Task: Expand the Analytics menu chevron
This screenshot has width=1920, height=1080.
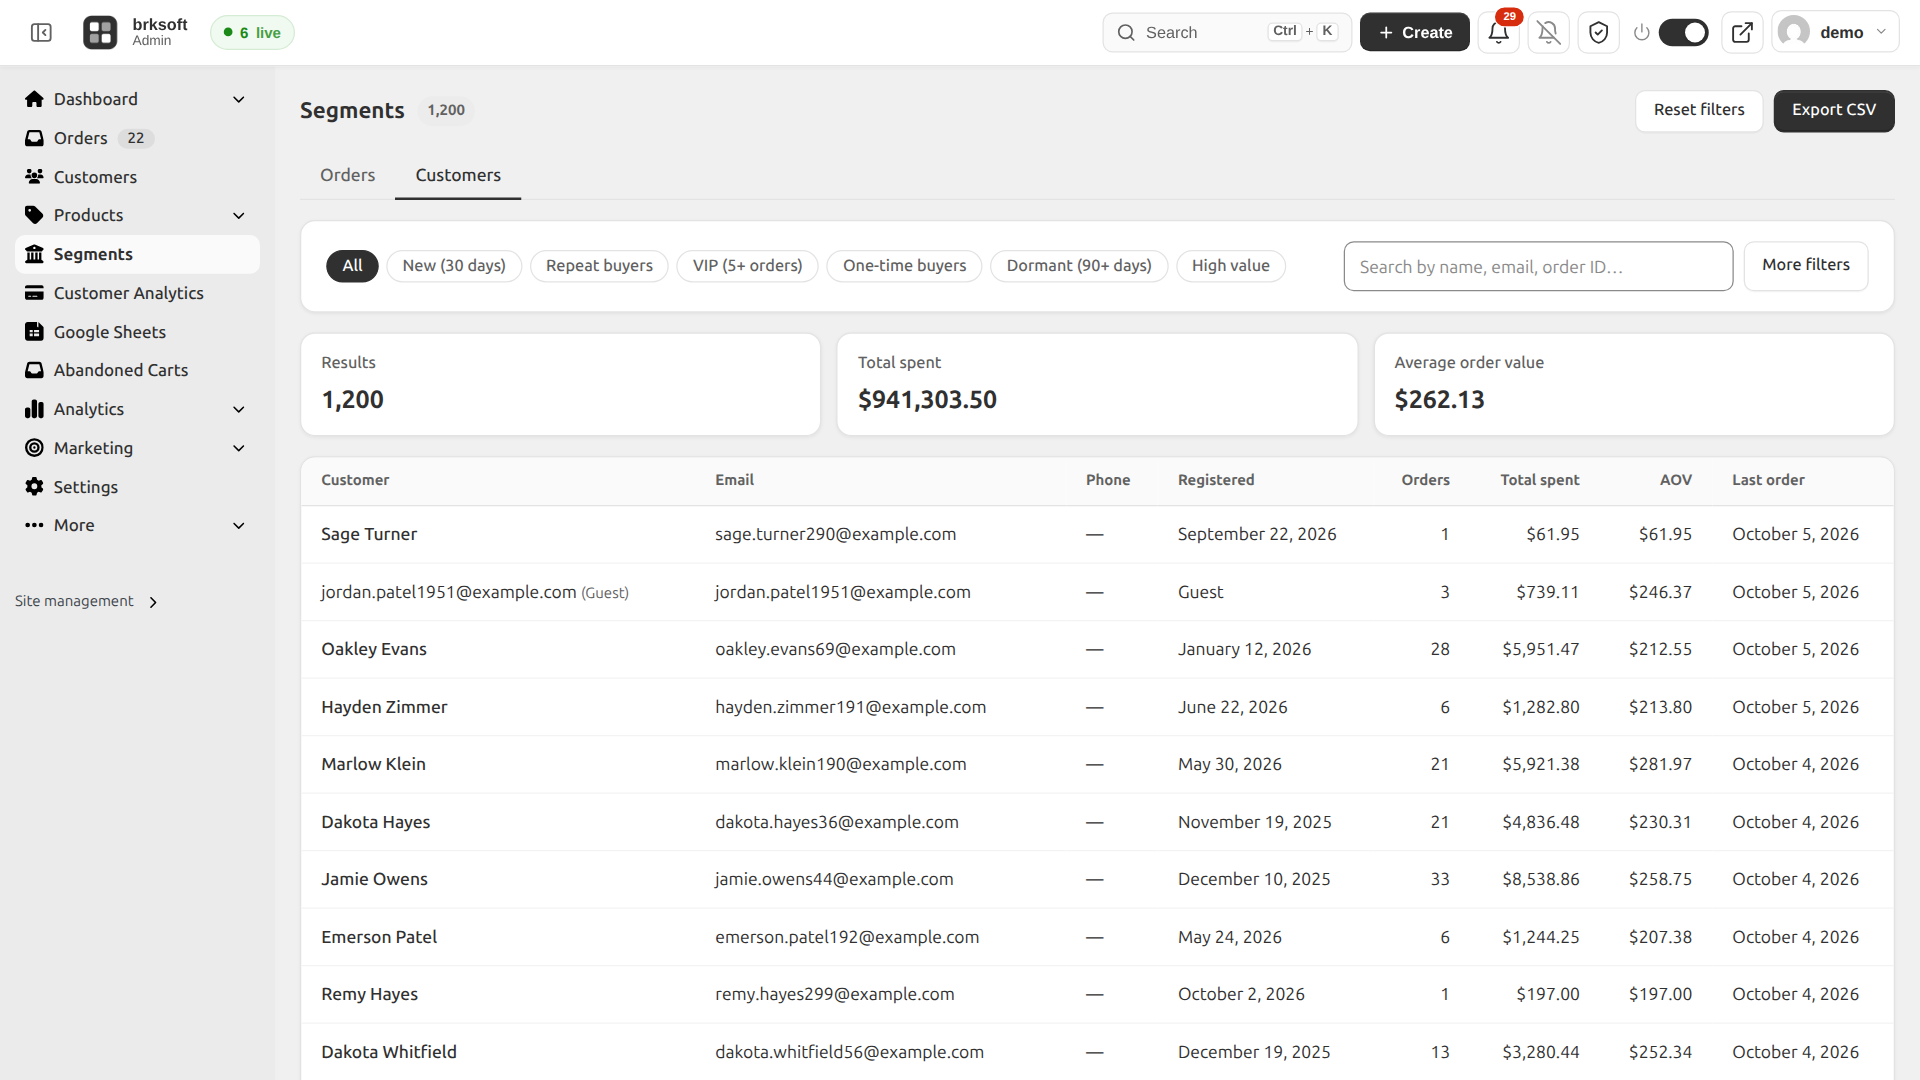Action: click(239, 409)
